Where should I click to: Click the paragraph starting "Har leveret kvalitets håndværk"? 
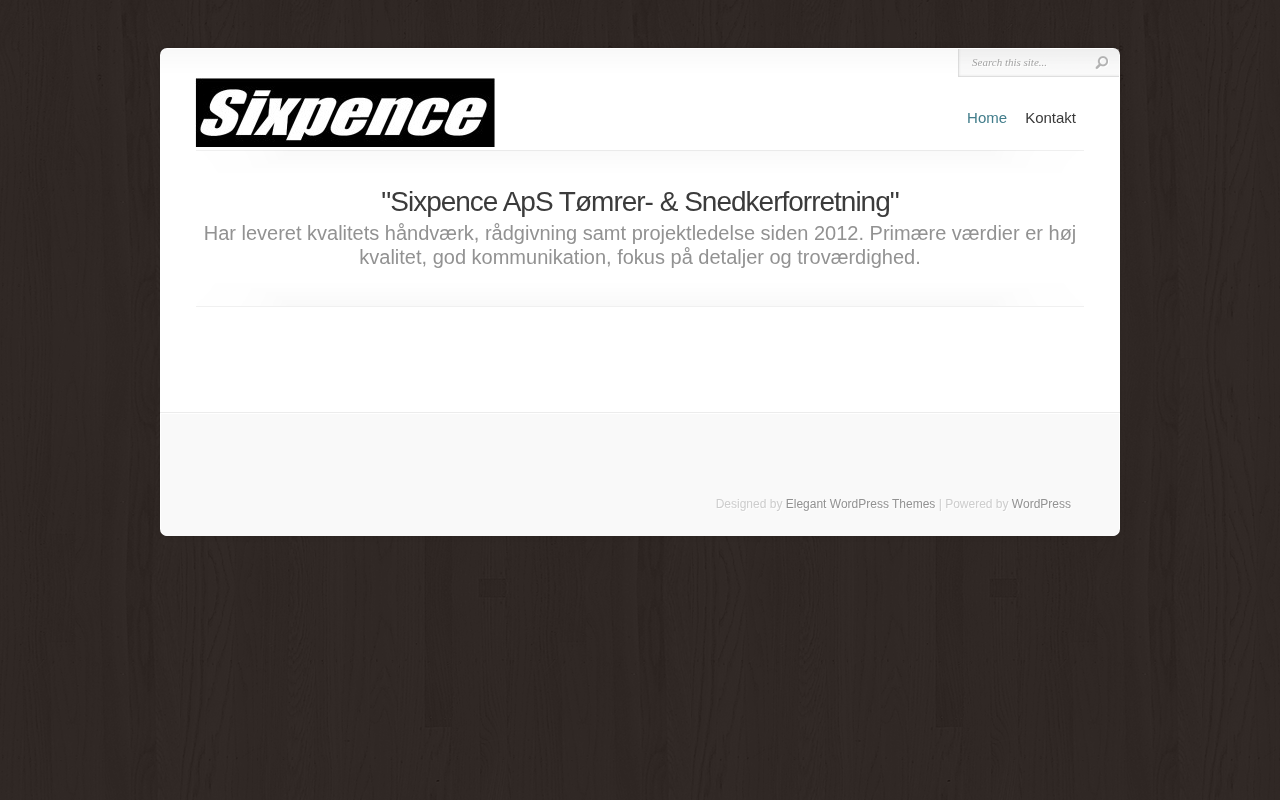(640, 245)
